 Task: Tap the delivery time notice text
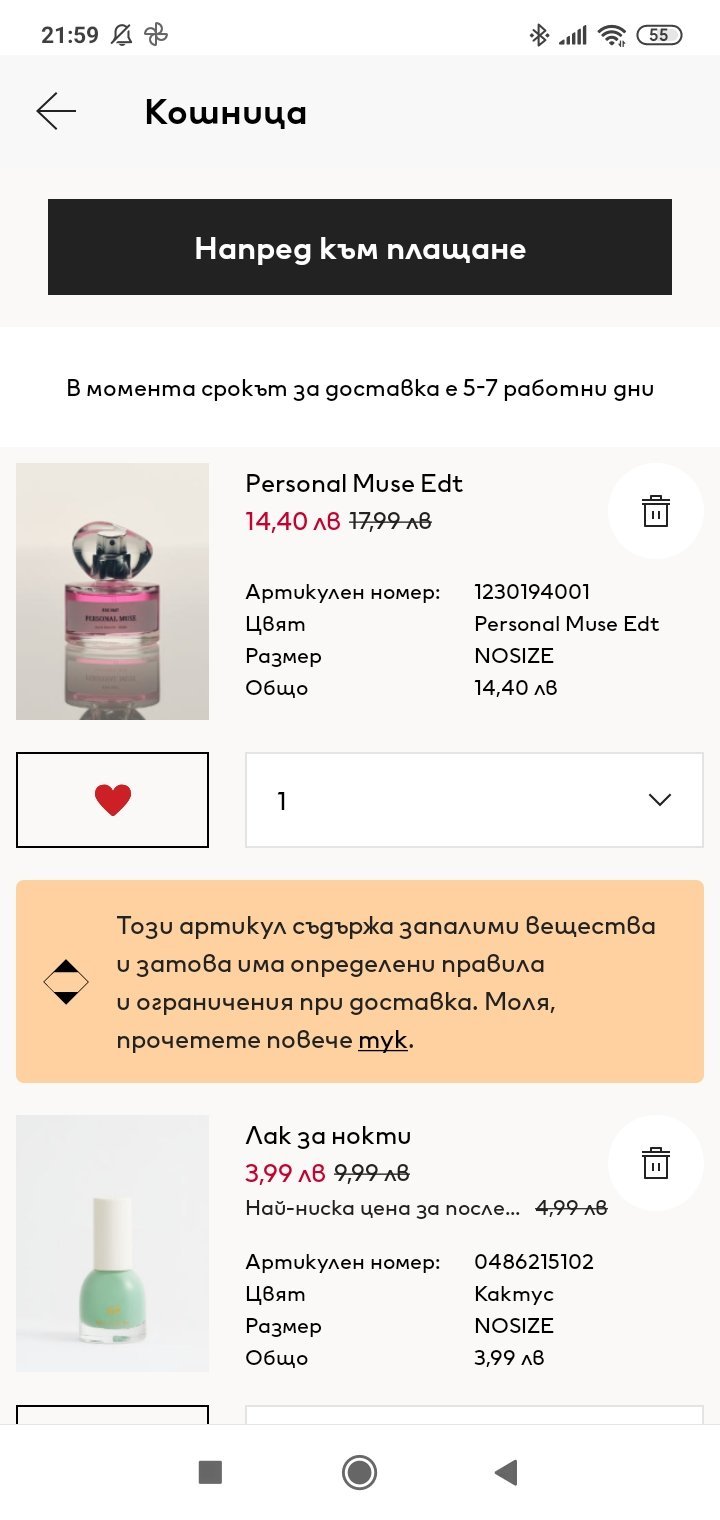coord(360,388)
